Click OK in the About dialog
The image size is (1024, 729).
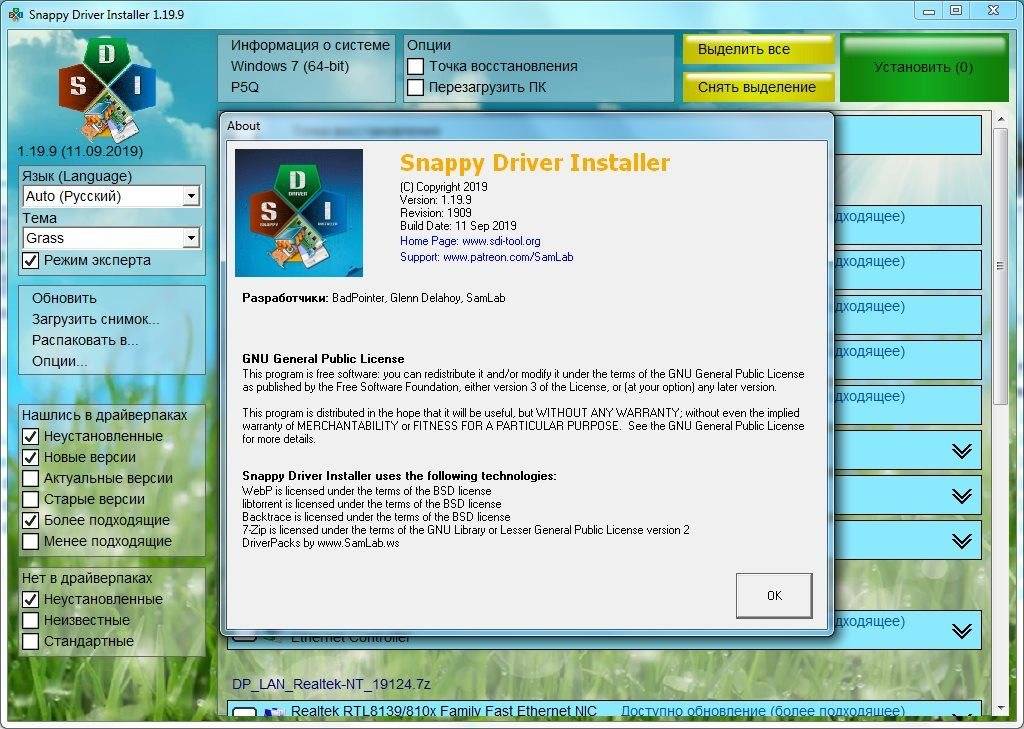pos(774,595)
